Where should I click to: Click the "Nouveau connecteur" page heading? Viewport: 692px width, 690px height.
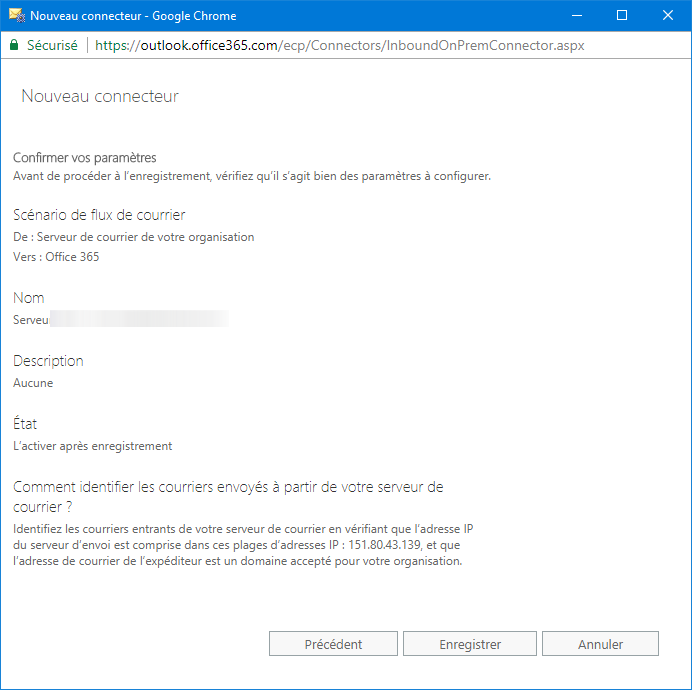coord(100,97)
